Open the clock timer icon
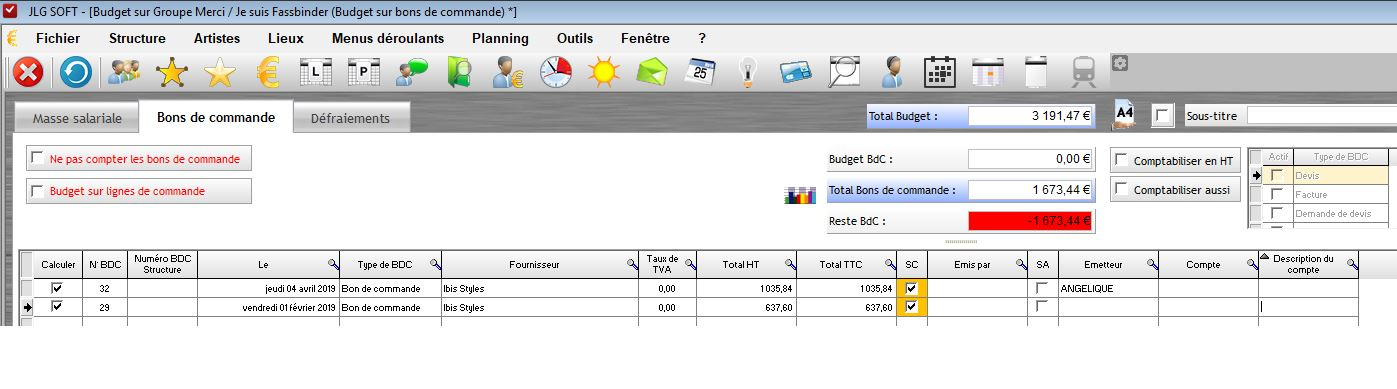Image resolution: width=1397 pixels, height=389 pixels. (x=555, y=72)
